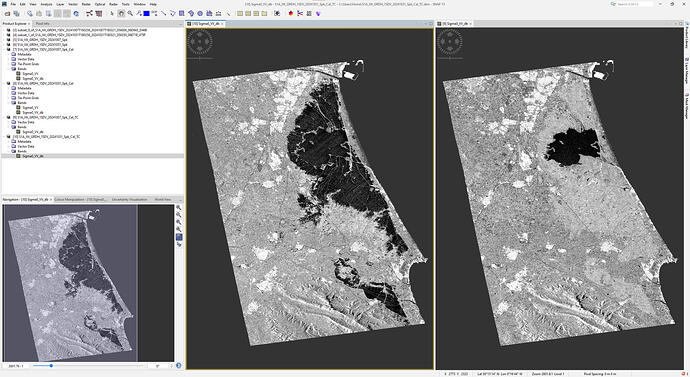690x377 pixels.
Task: Select the Zoom magnifier tool in toolbar
Action: tap(130, 14)
